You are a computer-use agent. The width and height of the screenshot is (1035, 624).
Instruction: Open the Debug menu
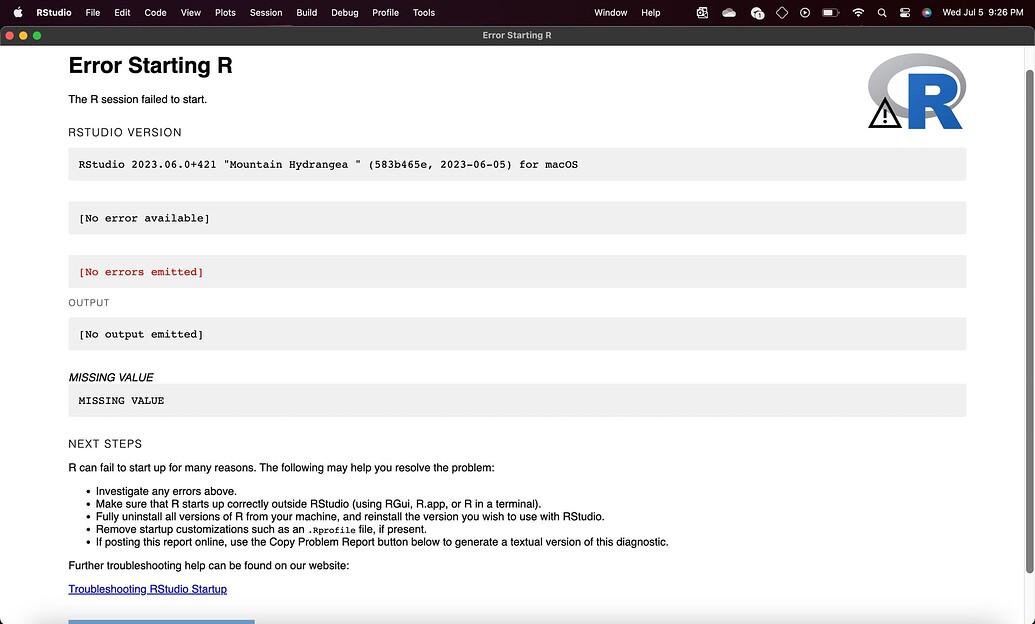[345, 13]
